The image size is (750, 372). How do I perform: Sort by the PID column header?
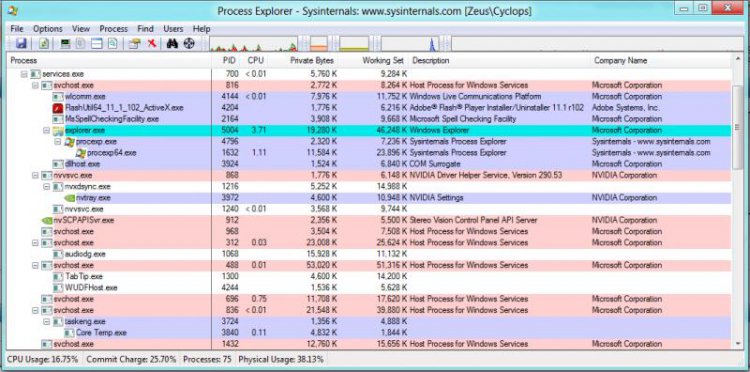[227, 61]
